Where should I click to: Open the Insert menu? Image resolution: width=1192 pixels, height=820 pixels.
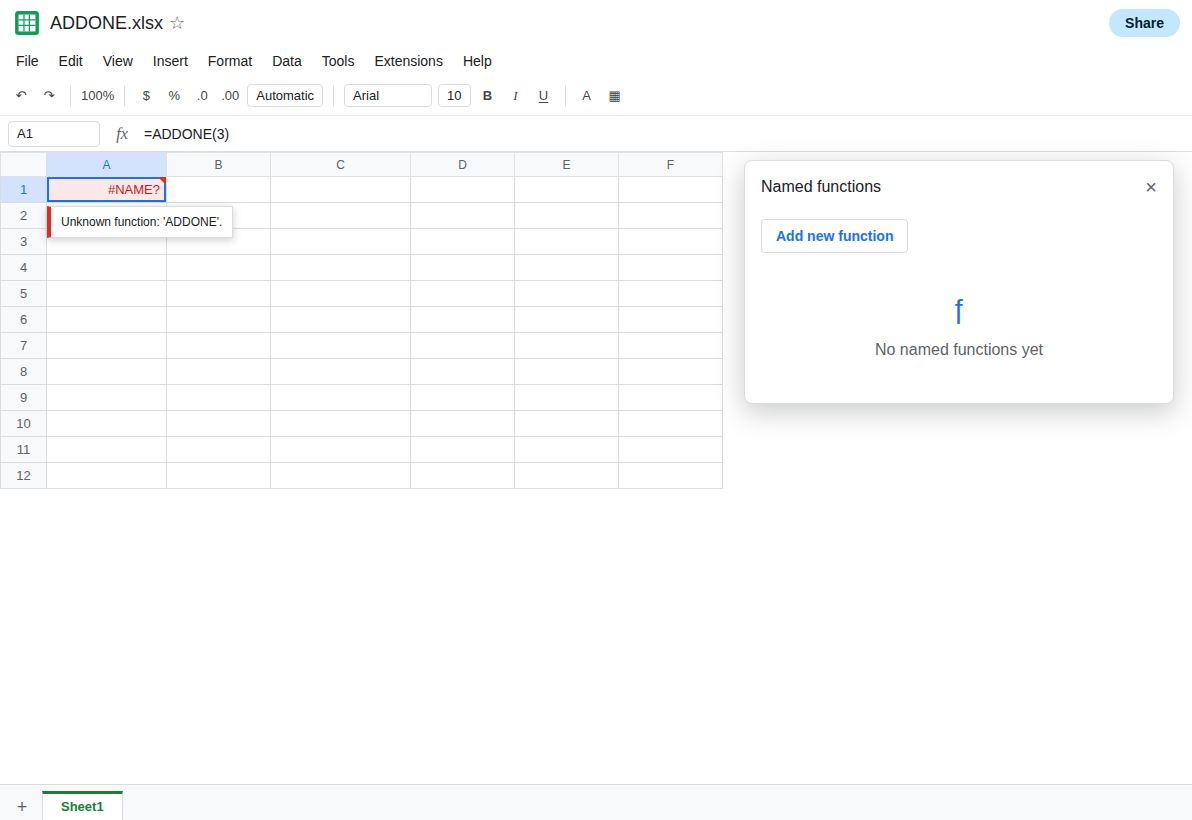(x=170, y=61)
